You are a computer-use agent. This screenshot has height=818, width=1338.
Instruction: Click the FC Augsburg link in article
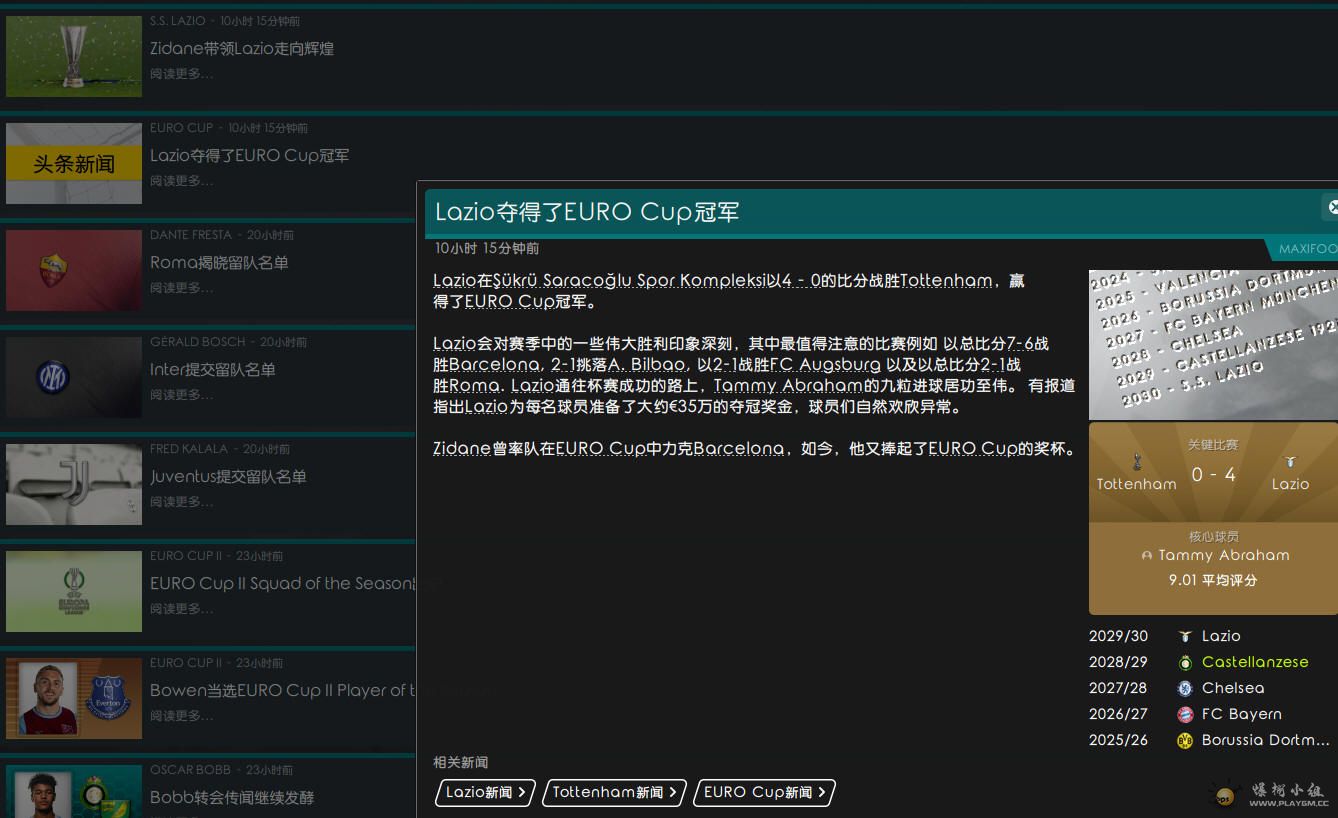tap(825, 365)
